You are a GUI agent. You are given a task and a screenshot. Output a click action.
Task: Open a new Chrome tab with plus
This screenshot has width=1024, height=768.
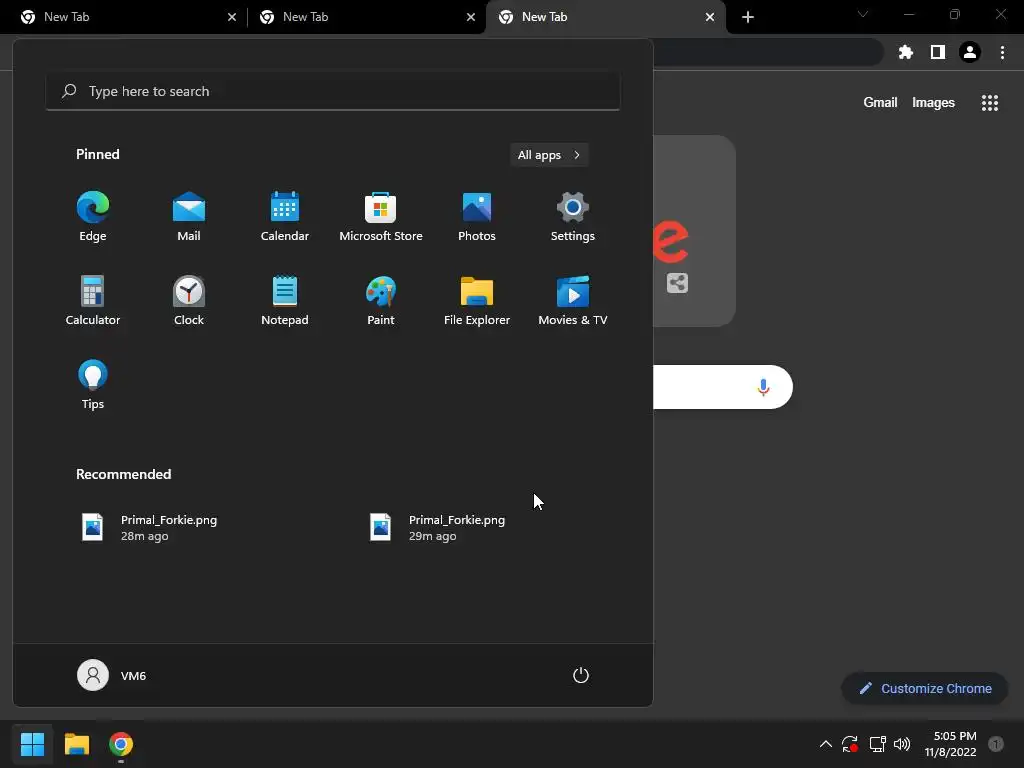point(748,17)
